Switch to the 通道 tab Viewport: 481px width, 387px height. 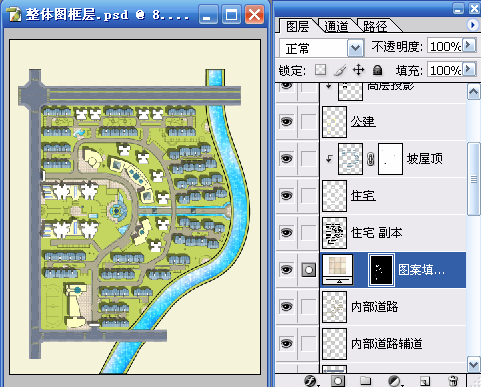point(336,26)
